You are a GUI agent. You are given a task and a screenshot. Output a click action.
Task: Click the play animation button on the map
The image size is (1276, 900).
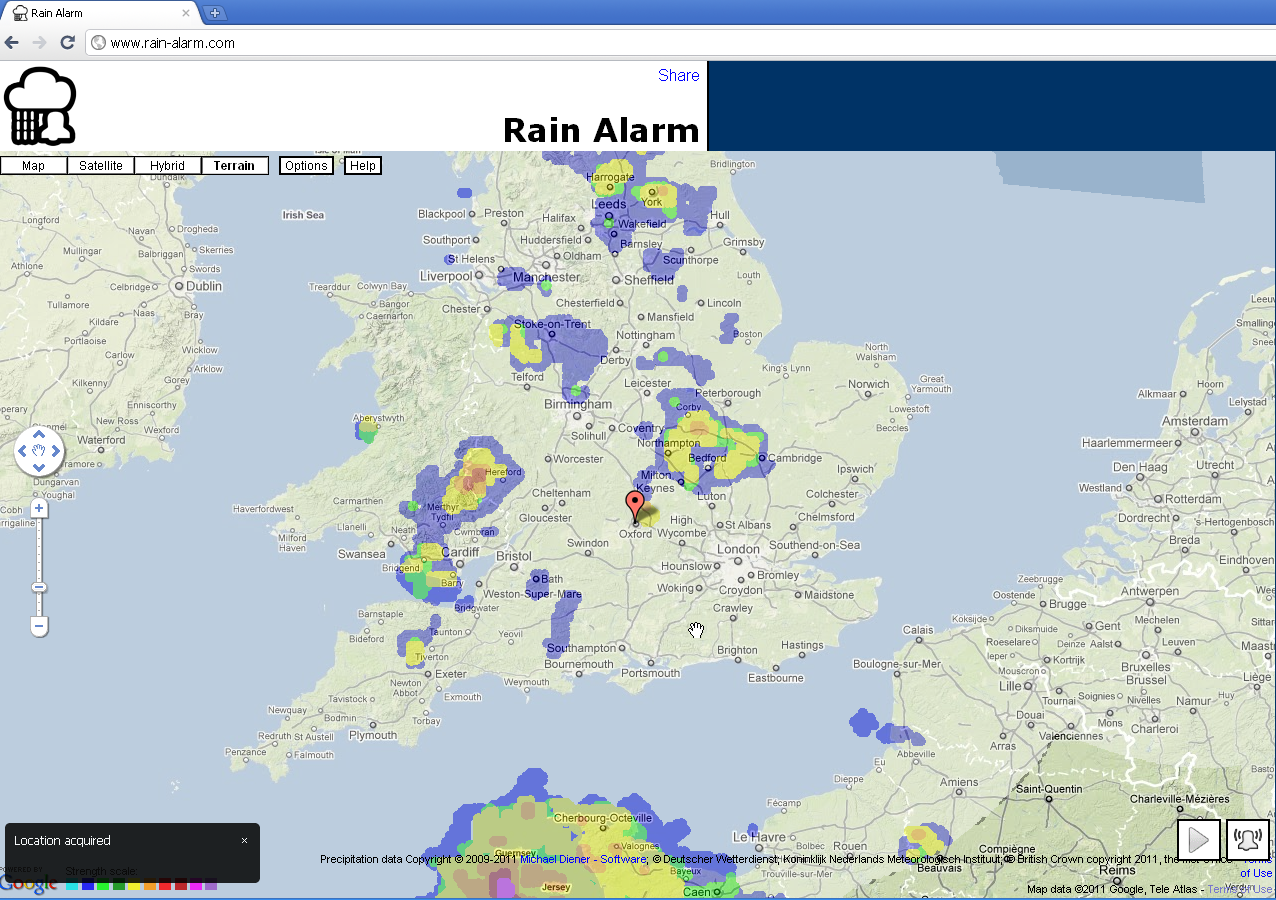(1198, 840)
